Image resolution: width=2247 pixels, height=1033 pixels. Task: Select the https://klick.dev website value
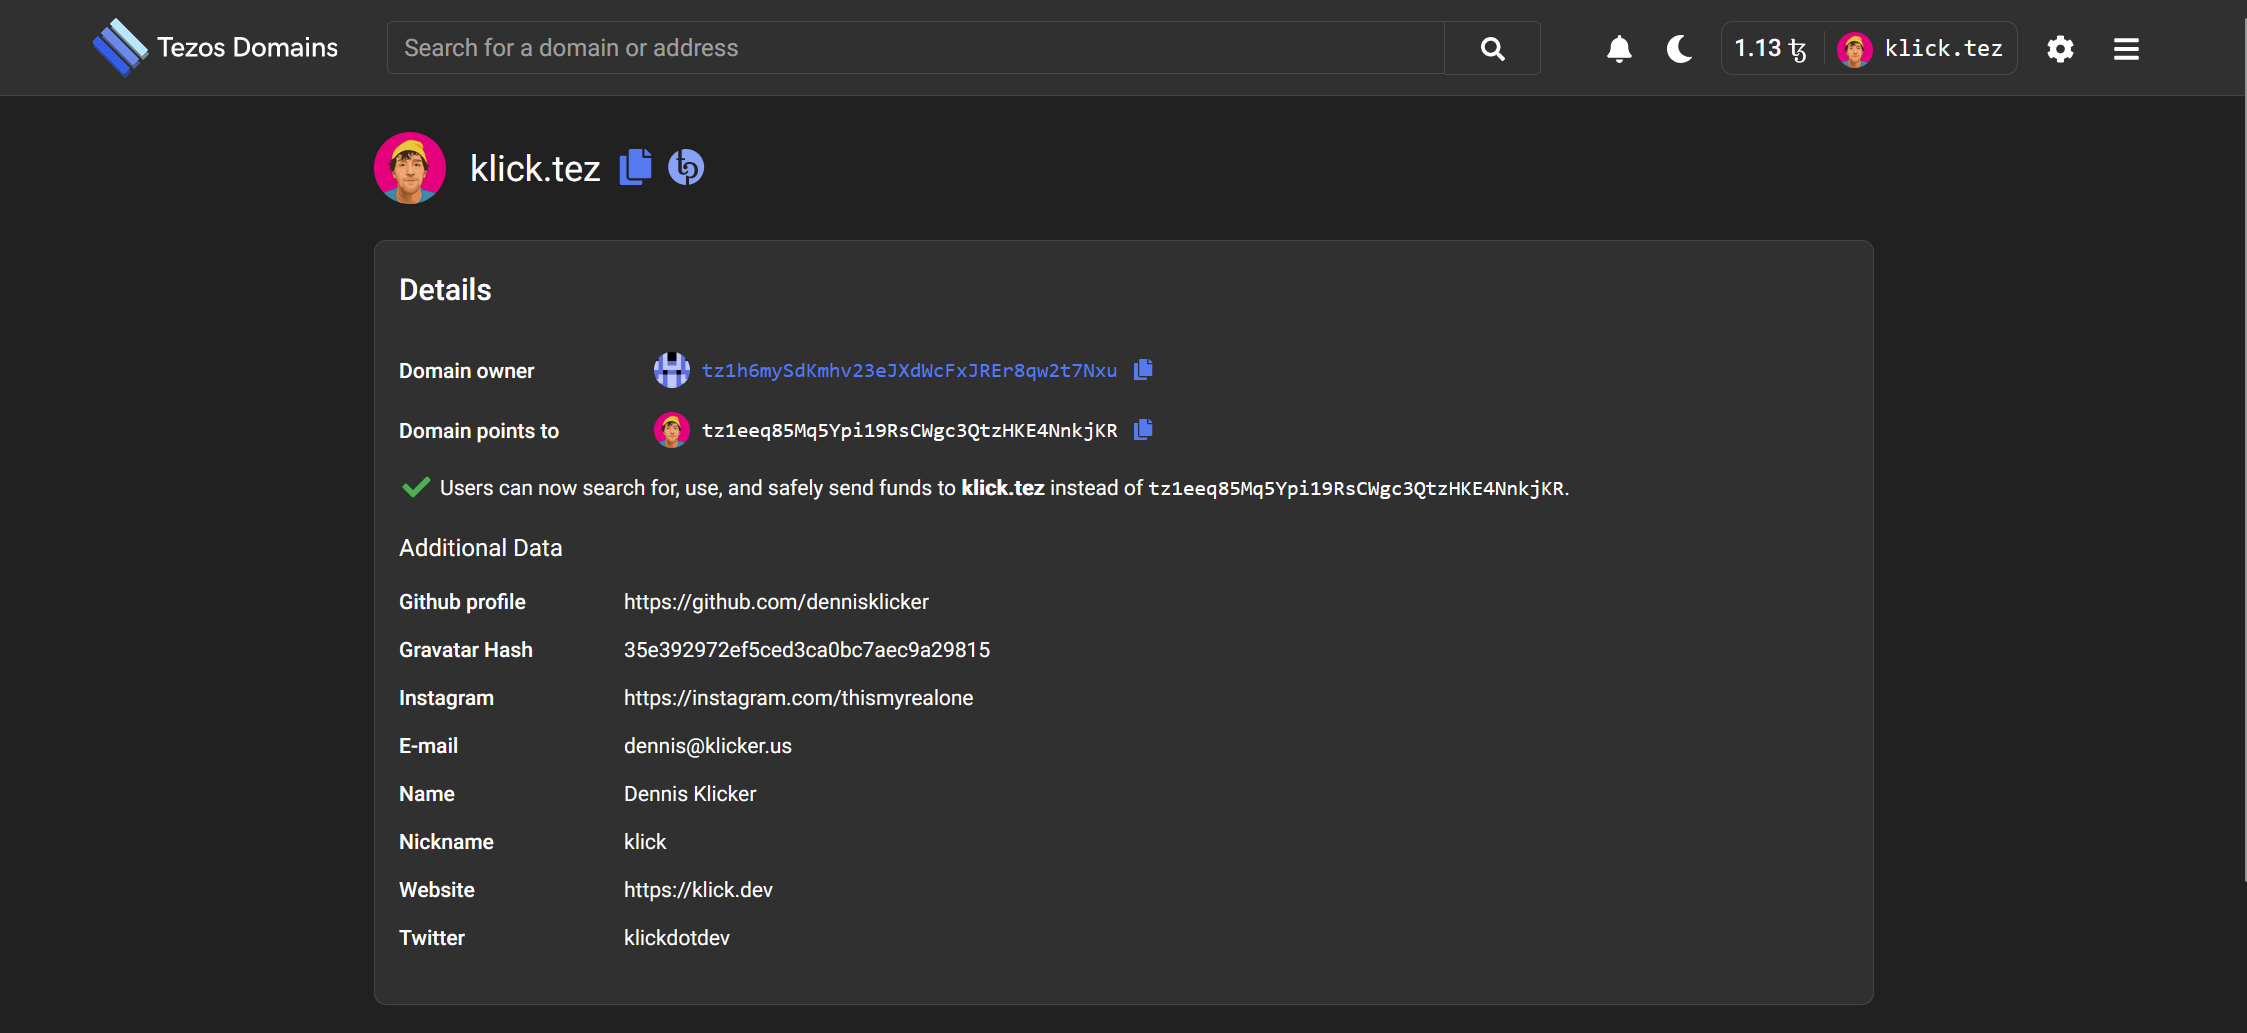tap(698, 890)
